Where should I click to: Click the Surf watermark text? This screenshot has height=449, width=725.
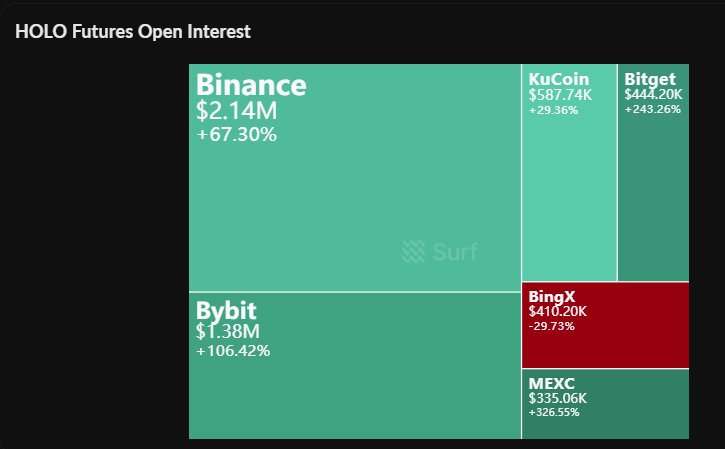[455, 252]
